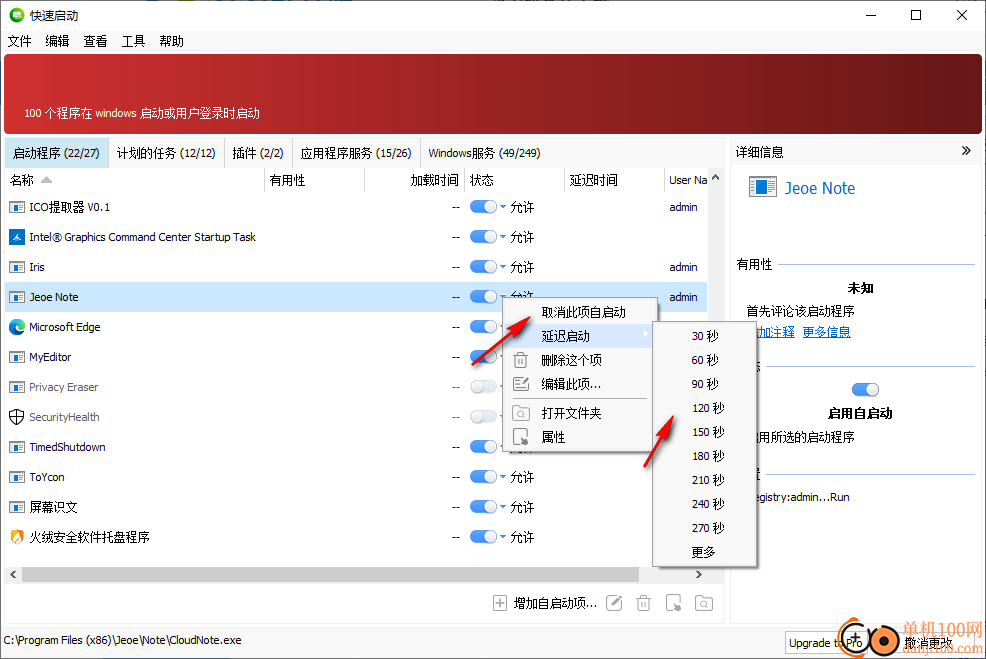The width and height of the screenshot is (986, 659).
Task: Open the 工具 menu
Action: coord(133,41)
